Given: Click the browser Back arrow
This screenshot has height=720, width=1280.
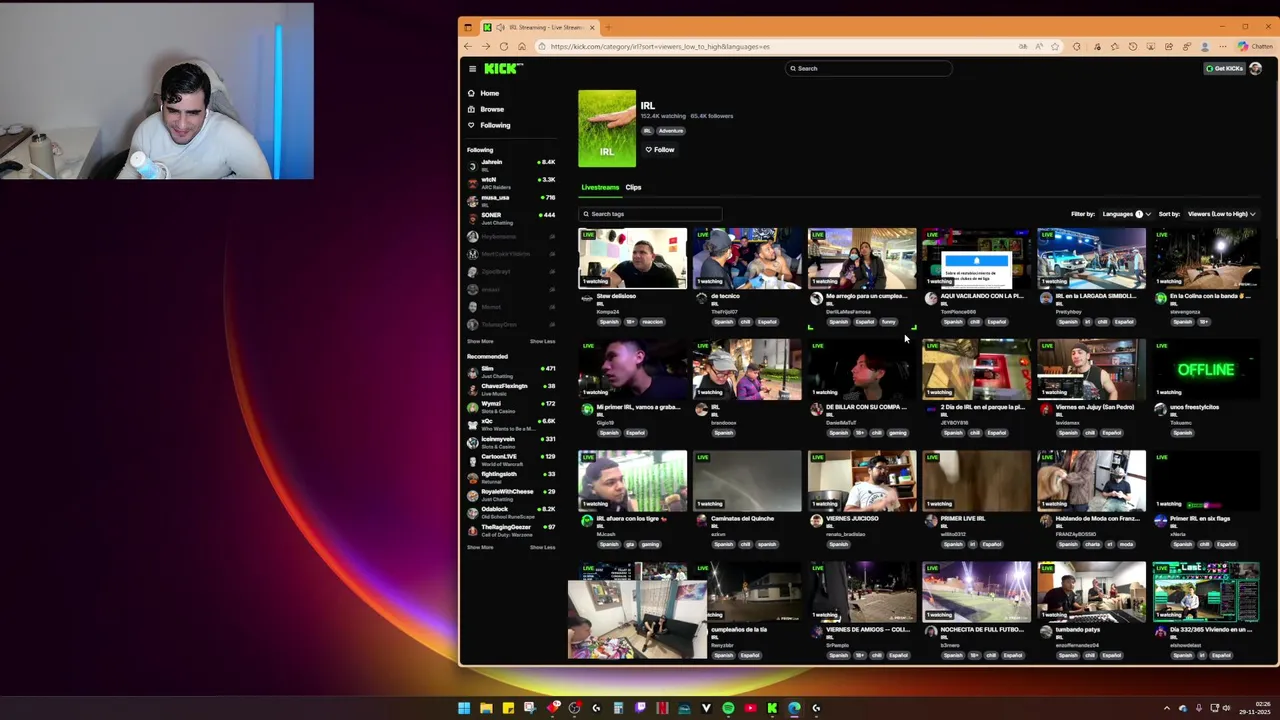Looking at the screenshot, I should 468,47.
